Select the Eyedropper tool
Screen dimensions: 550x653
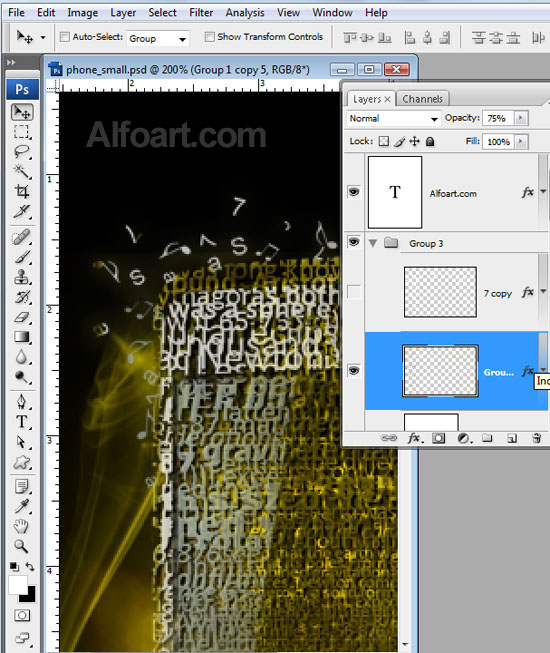coord(21,506)
